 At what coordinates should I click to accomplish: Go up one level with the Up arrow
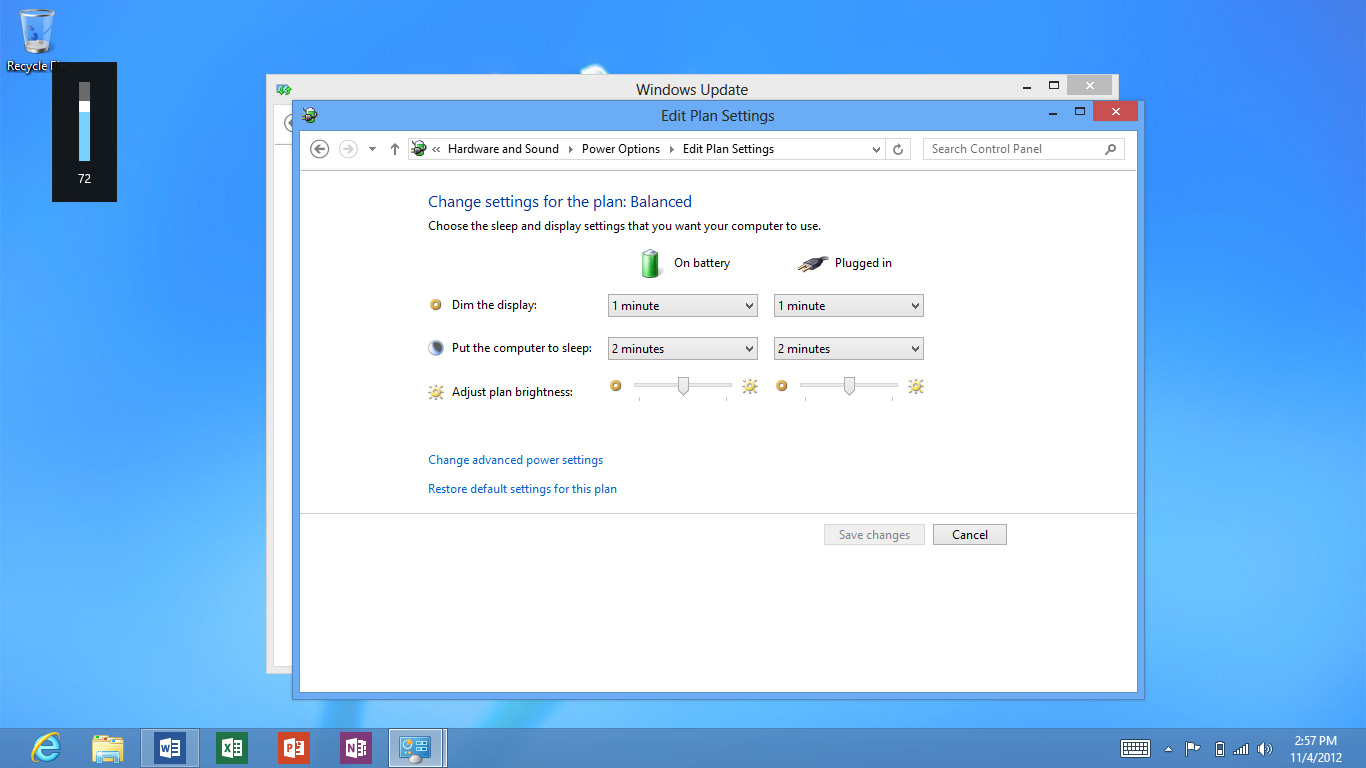[x=395, y=149]
